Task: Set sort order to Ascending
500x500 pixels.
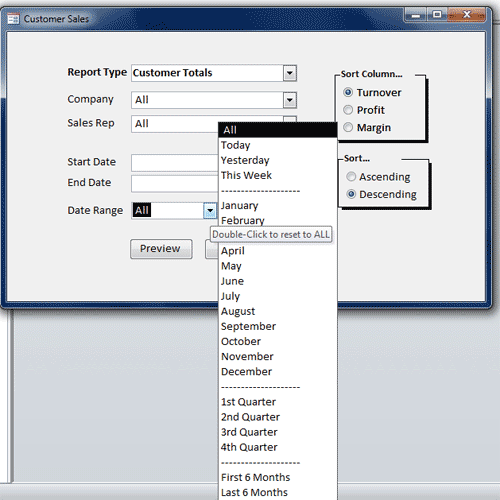Action: [351, 176]
